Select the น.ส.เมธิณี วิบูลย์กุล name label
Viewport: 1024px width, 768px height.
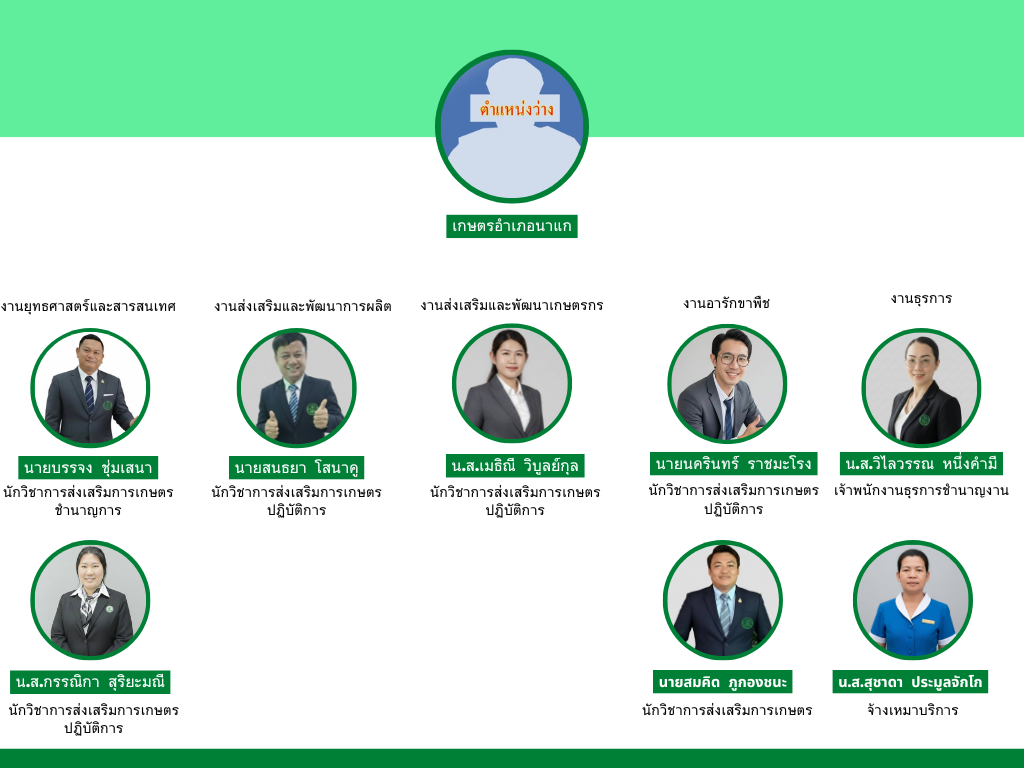click(515, 466)
